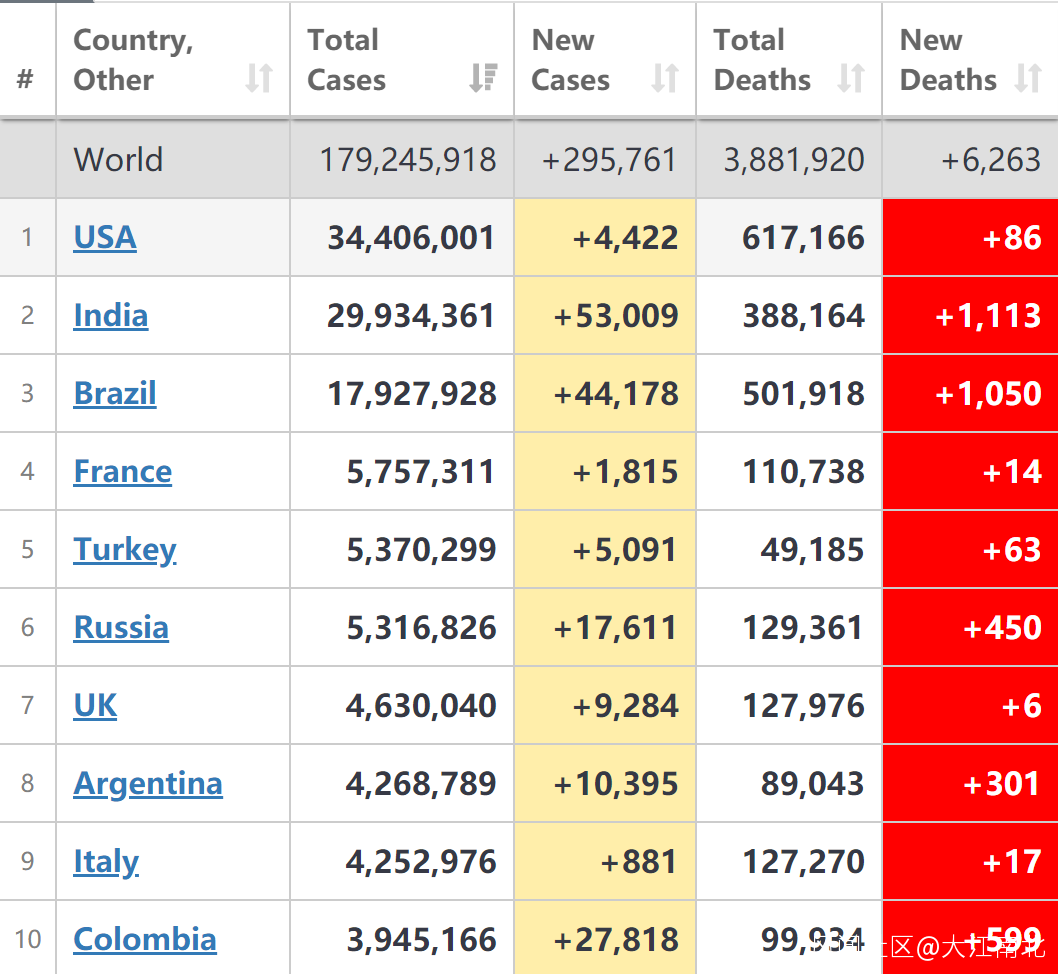Select the Argentina link
The height and width of the screenshot is (974, 1058).
pos(148,783)
